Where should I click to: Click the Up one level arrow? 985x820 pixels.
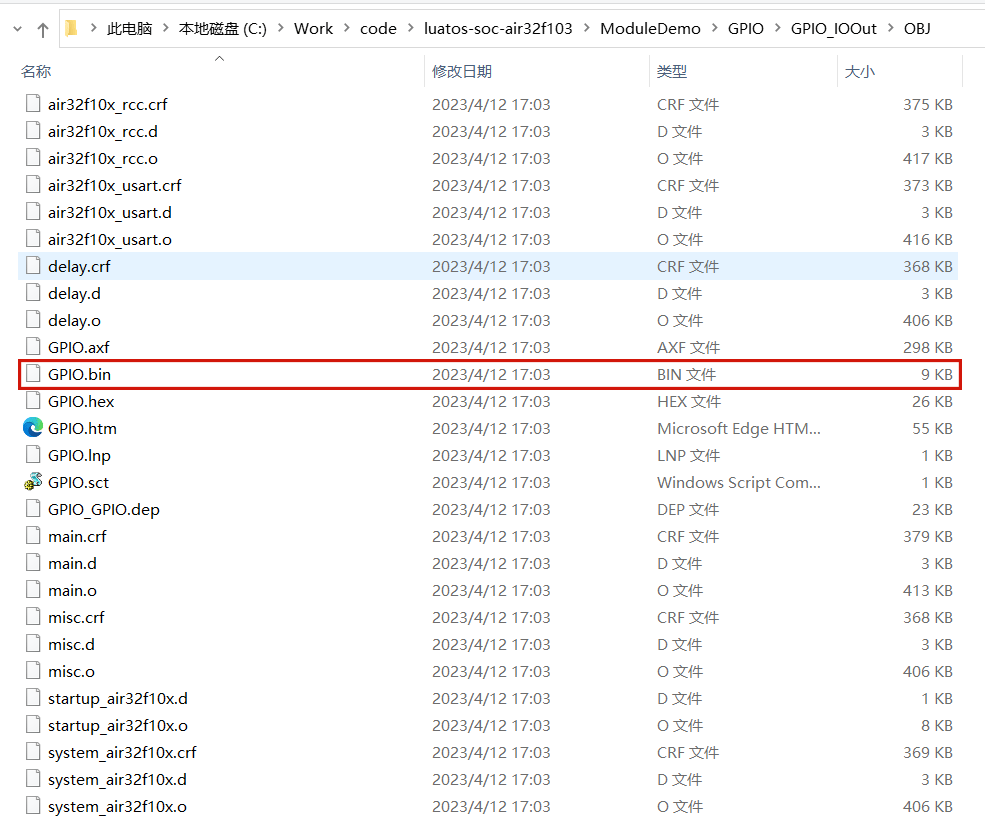43,30
